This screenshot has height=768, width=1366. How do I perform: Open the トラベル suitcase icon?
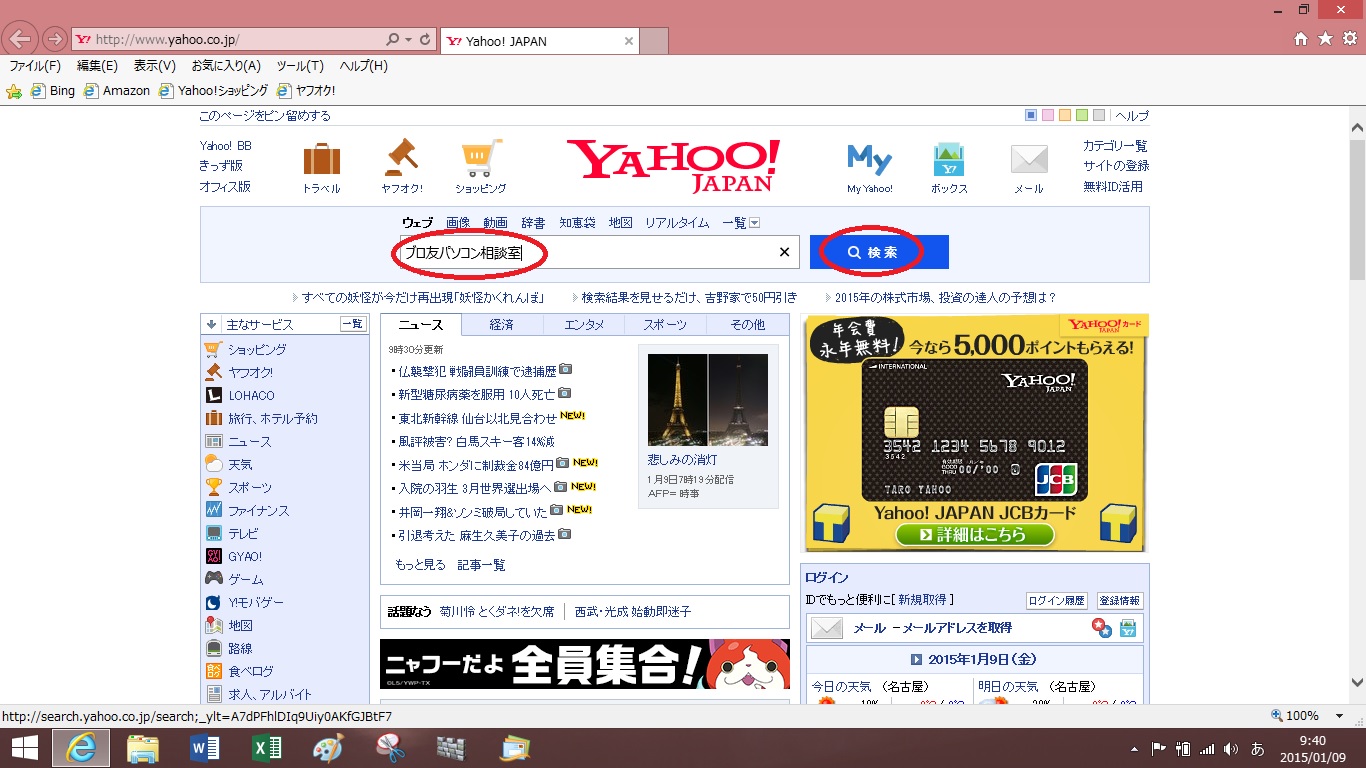point(321,160)
